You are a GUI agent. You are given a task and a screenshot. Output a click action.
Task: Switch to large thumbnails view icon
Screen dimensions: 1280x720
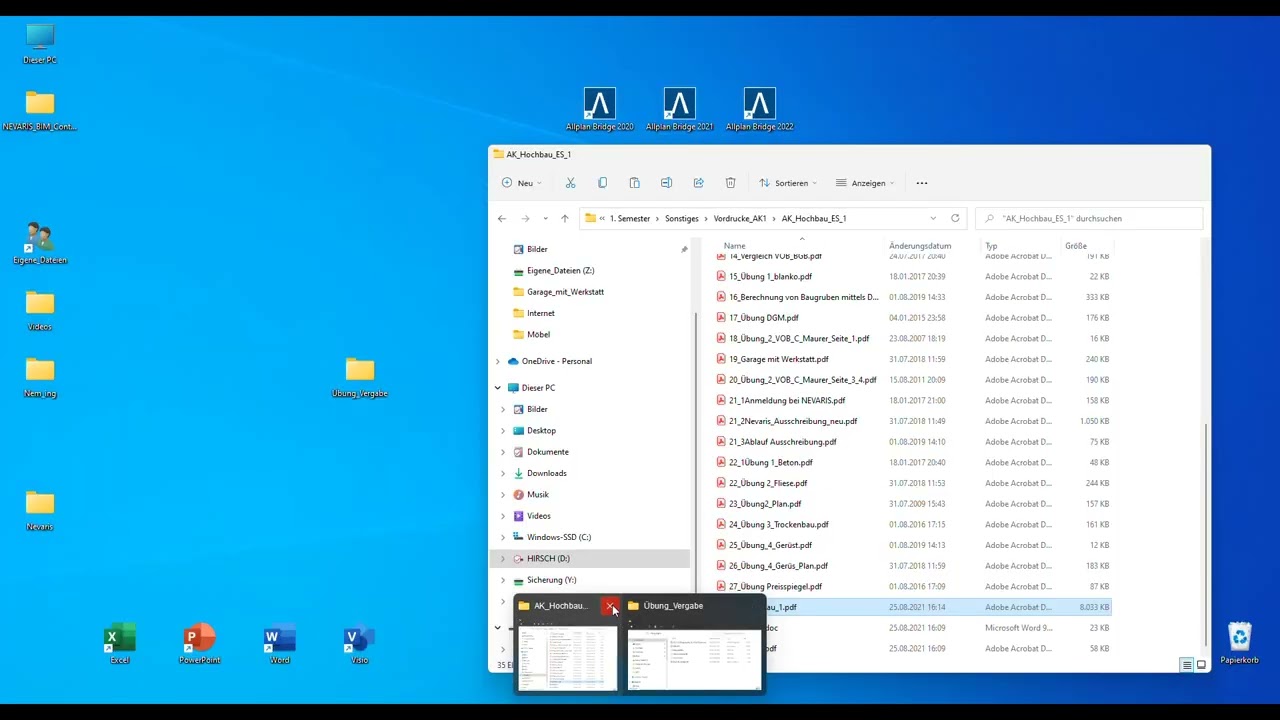point(1201,665)
